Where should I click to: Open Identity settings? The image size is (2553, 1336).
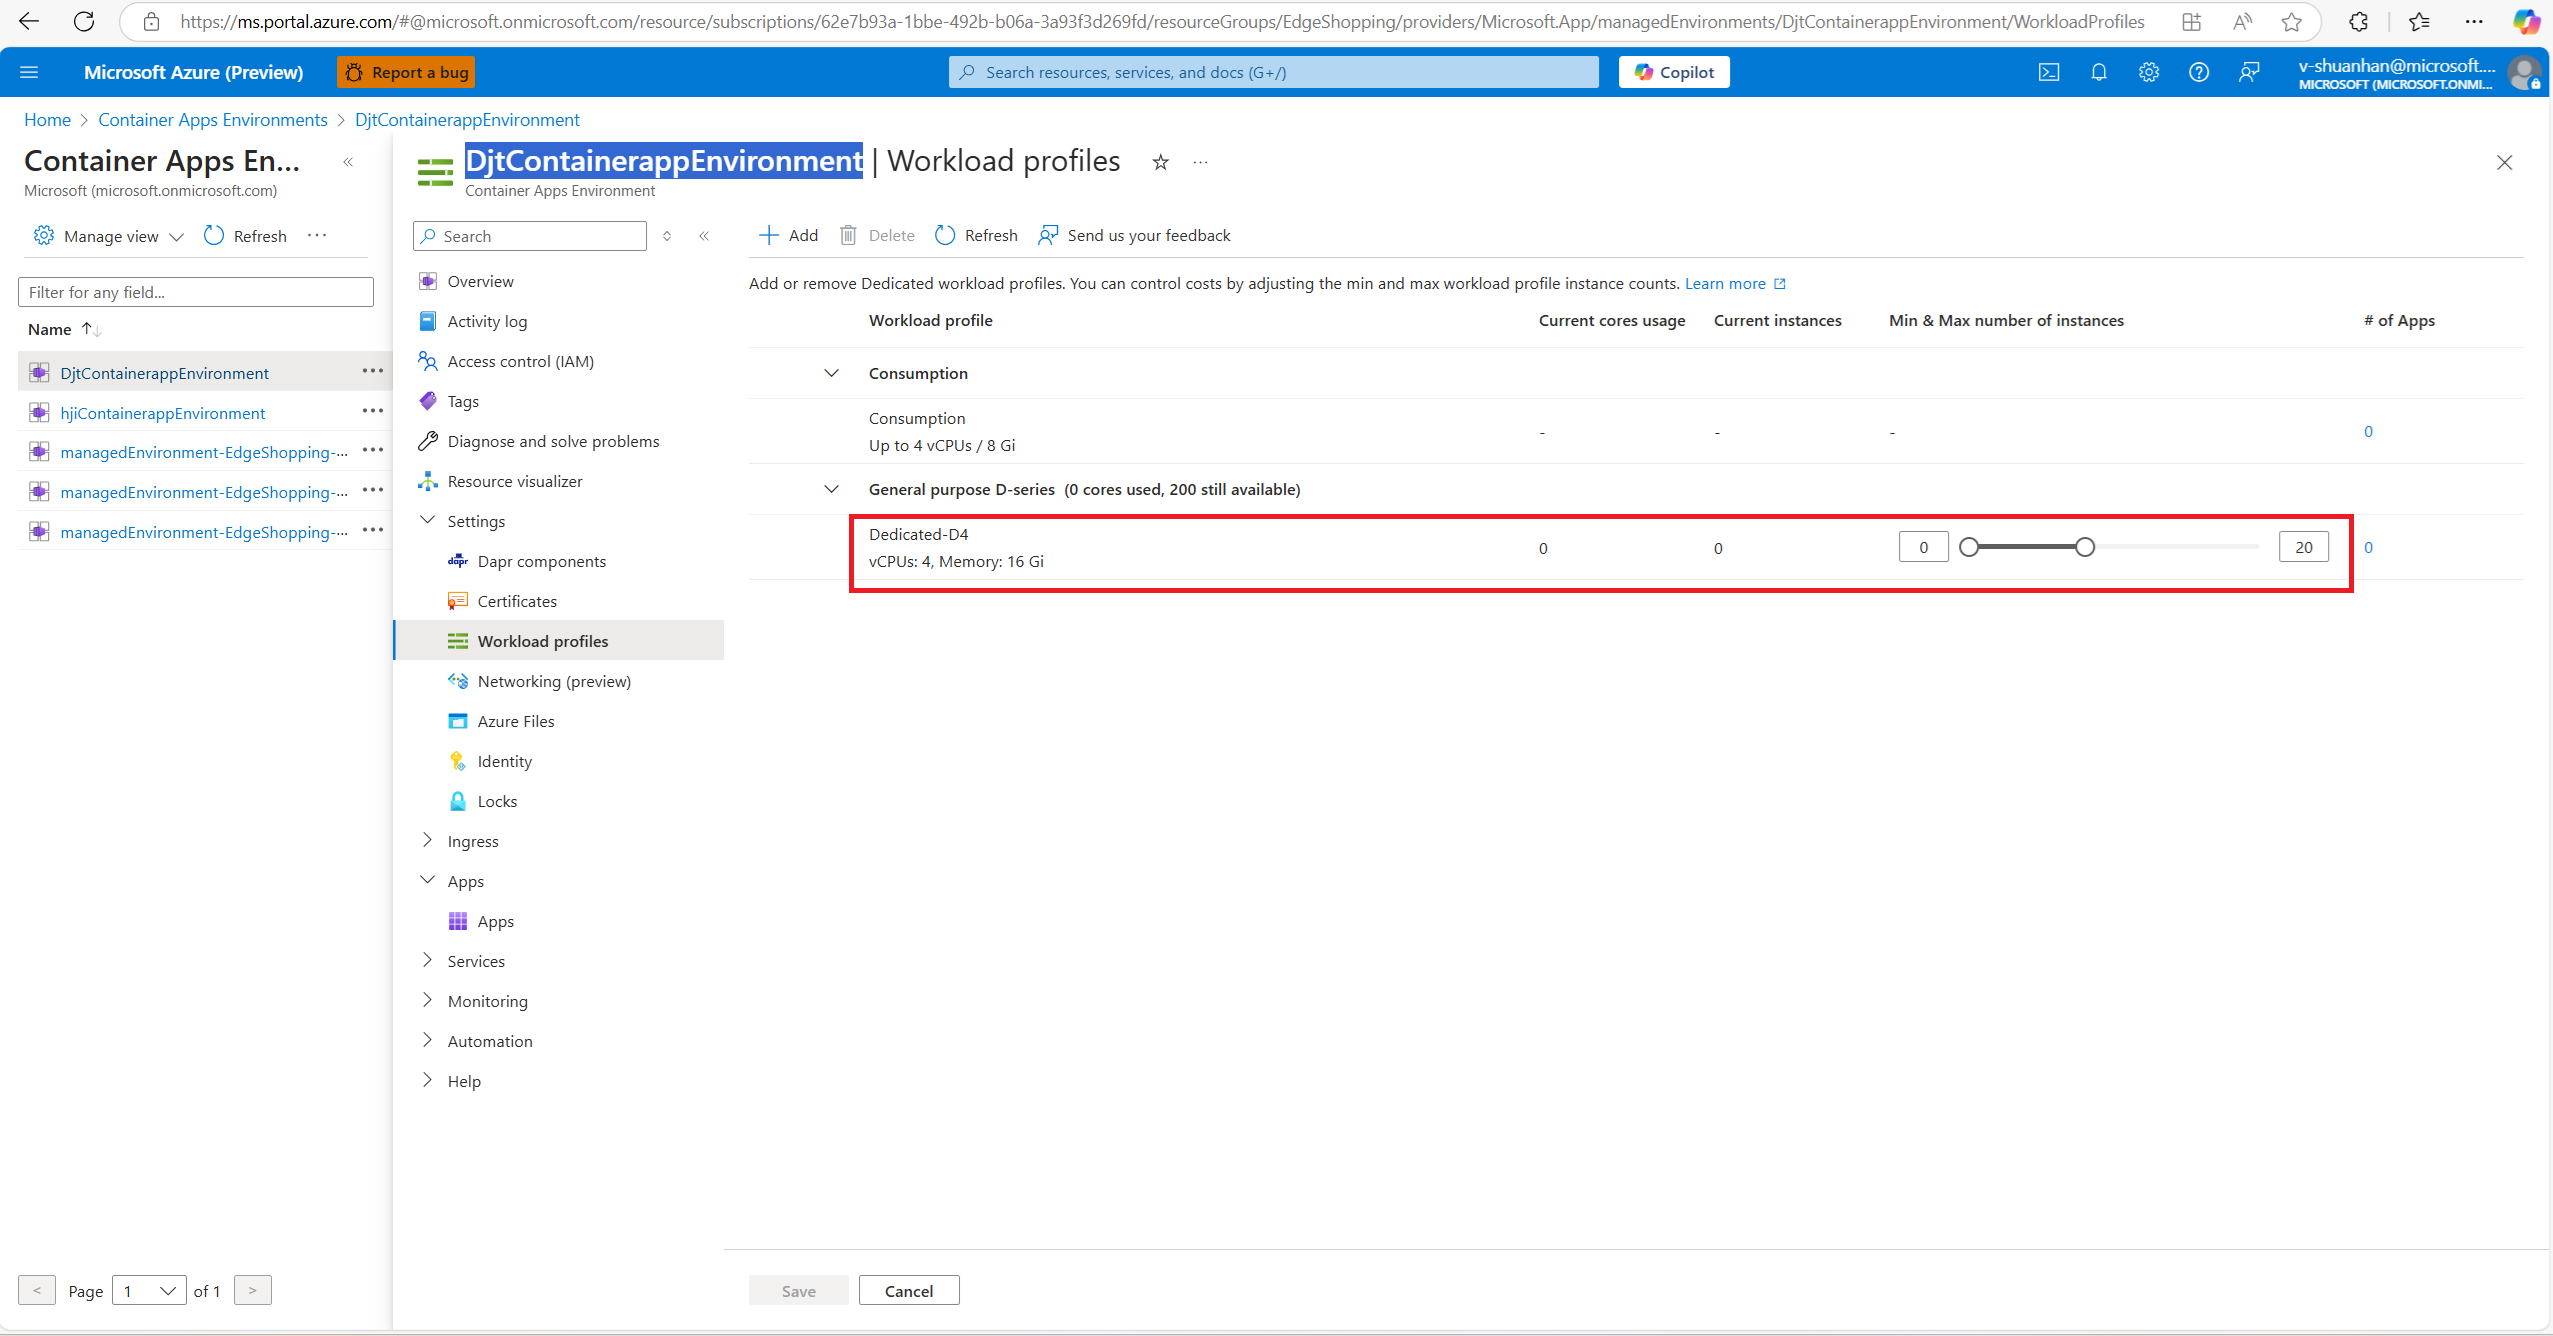click(x=504, y=761)
